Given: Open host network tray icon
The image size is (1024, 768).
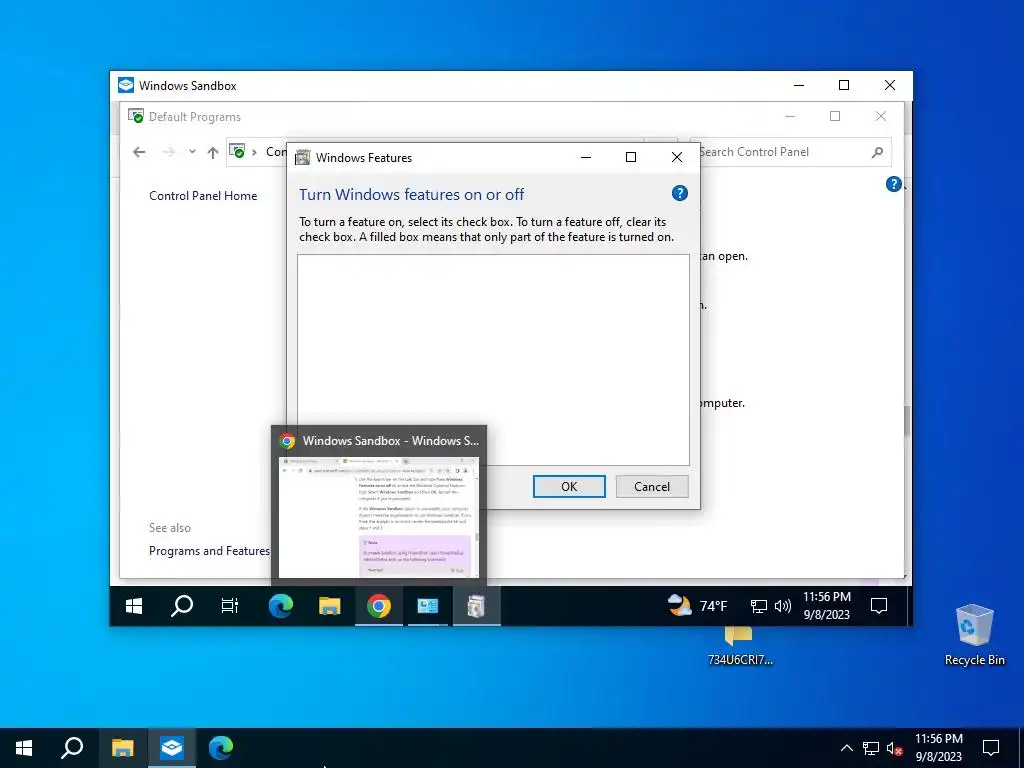Looking at the screenshot, I should 871,748.
